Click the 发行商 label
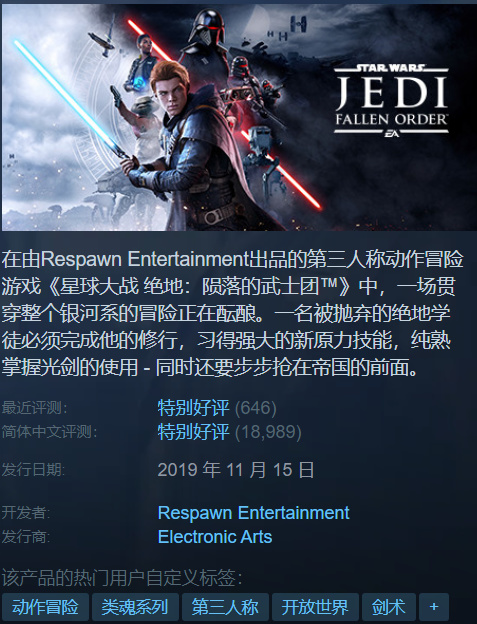This screenshot has width=477, height=624. click(x=26, y=537)
